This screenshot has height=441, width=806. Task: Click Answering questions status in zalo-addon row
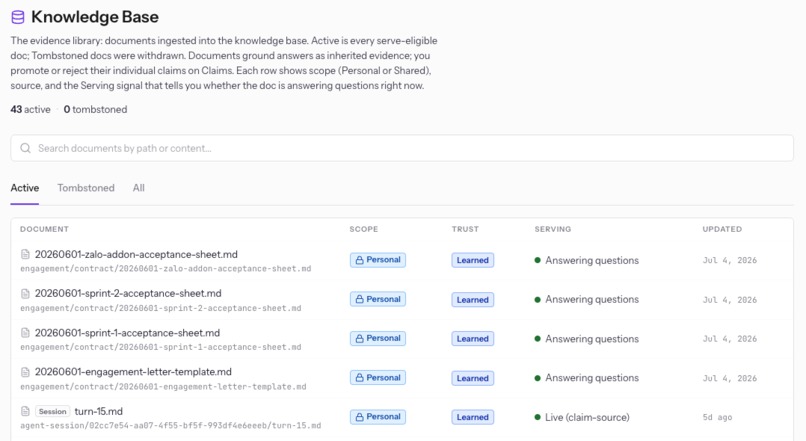click(587, 260)
